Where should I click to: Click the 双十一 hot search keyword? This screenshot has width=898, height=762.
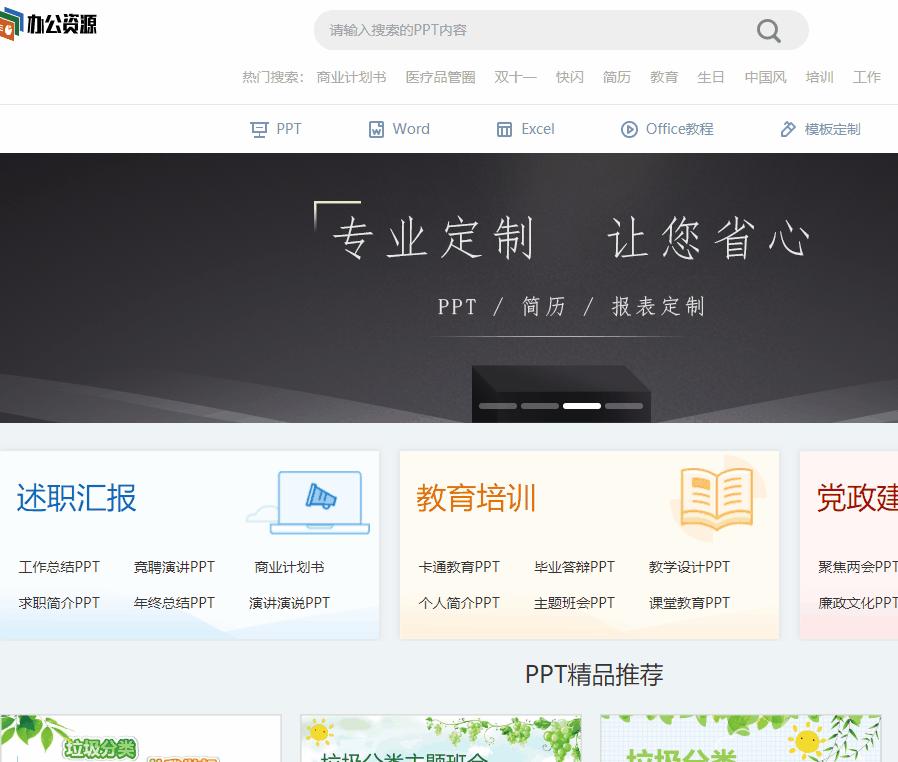click(515, 77)
